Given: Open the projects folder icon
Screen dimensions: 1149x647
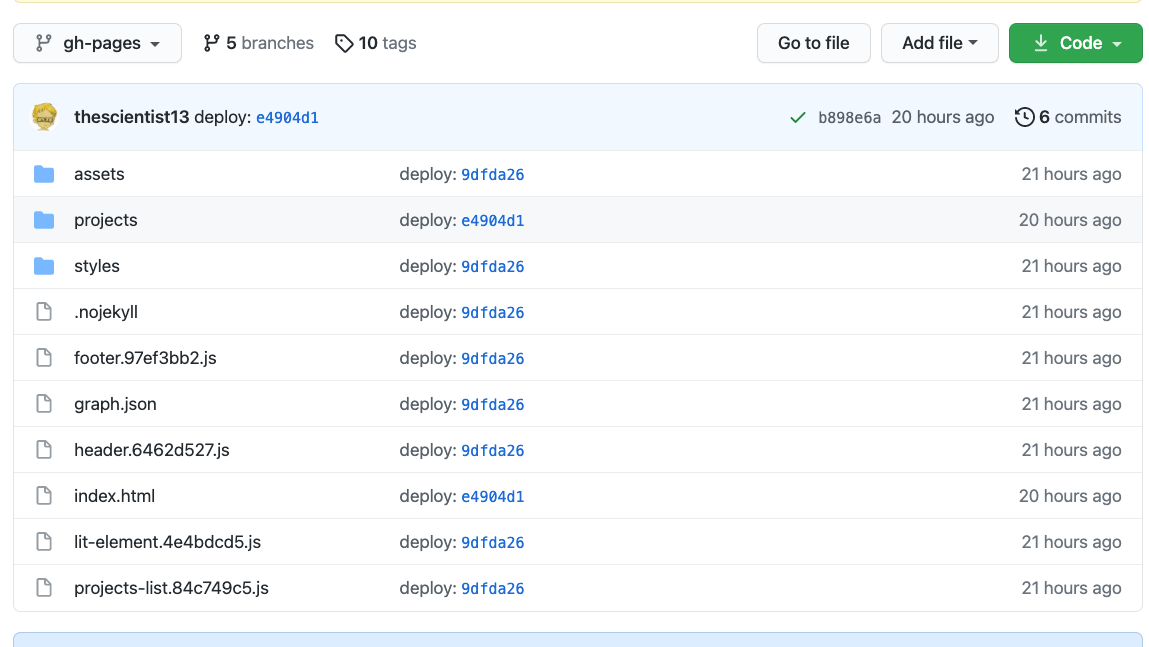Looking at the screenshot, I should pyautogui.click(x=44, y=219).
